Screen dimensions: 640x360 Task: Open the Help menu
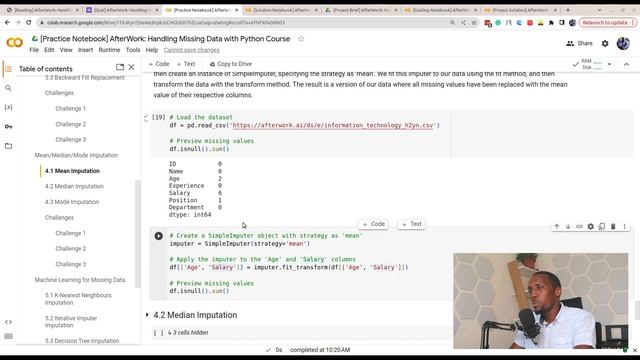click(151, 50)
